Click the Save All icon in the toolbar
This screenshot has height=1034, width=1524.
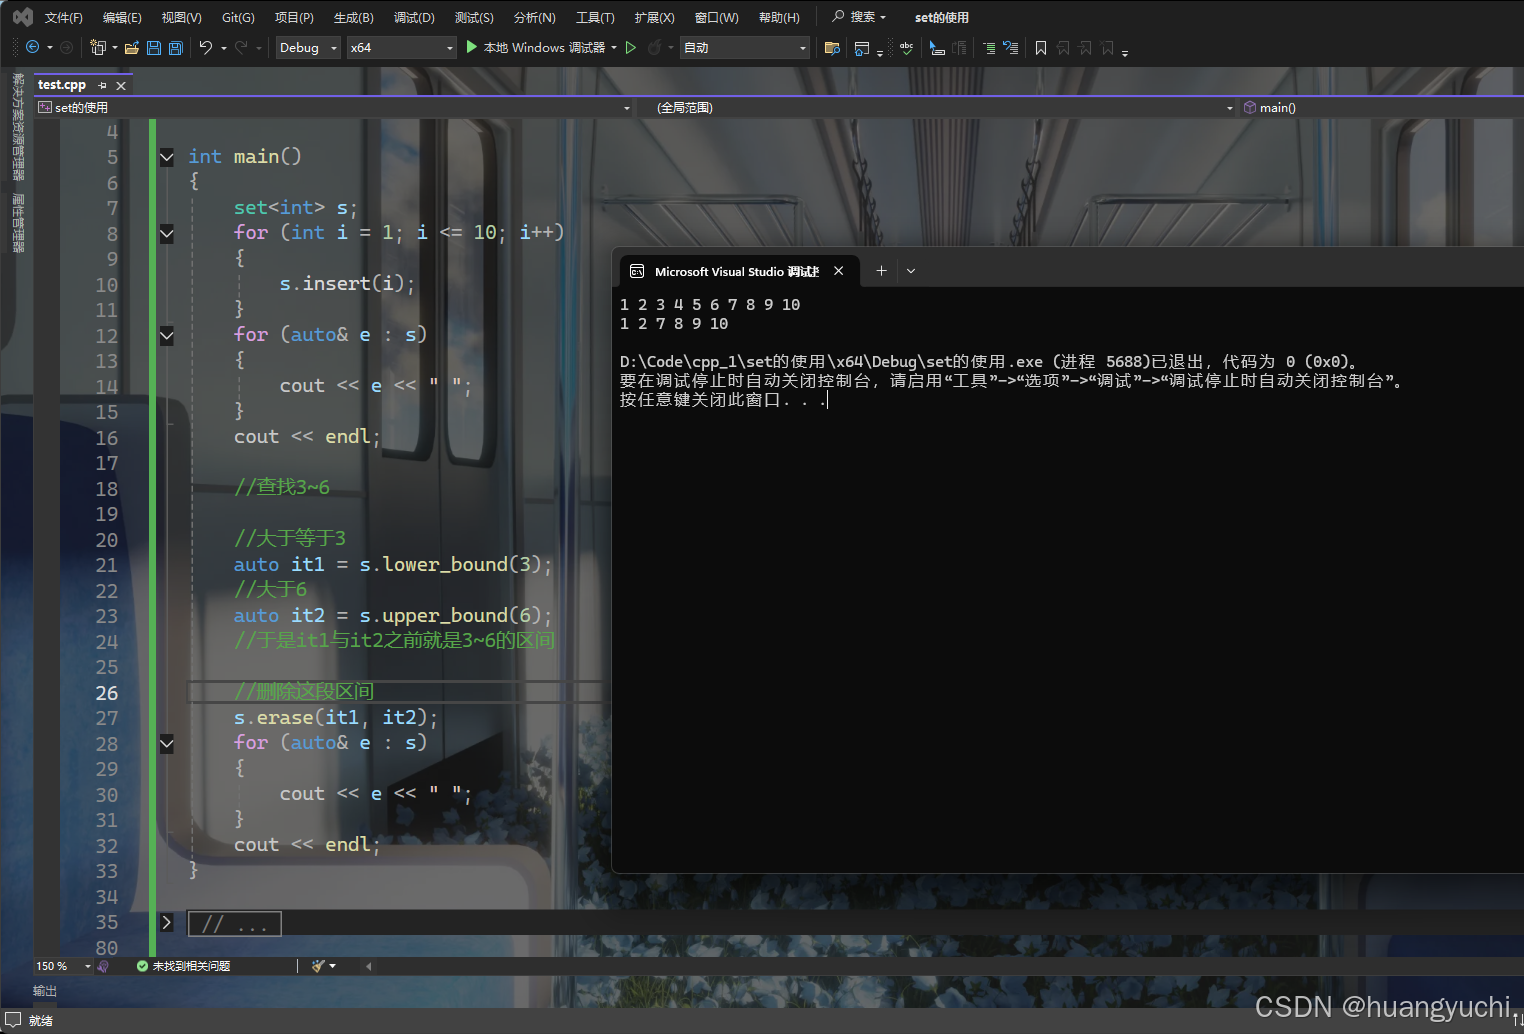pyautogui.click(x=175, y=47)
